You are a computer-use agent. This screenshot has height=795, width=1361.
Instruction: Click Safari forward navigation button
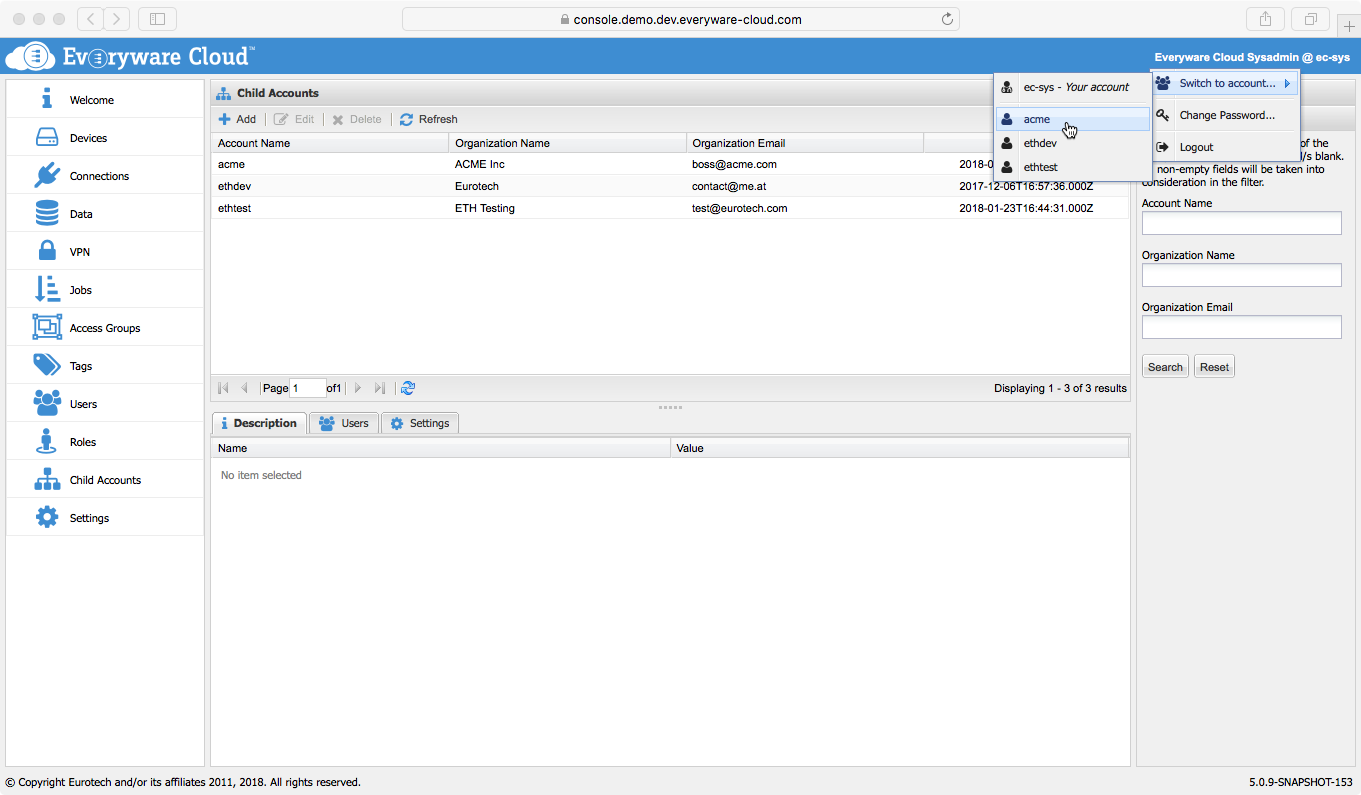point(117,19)
